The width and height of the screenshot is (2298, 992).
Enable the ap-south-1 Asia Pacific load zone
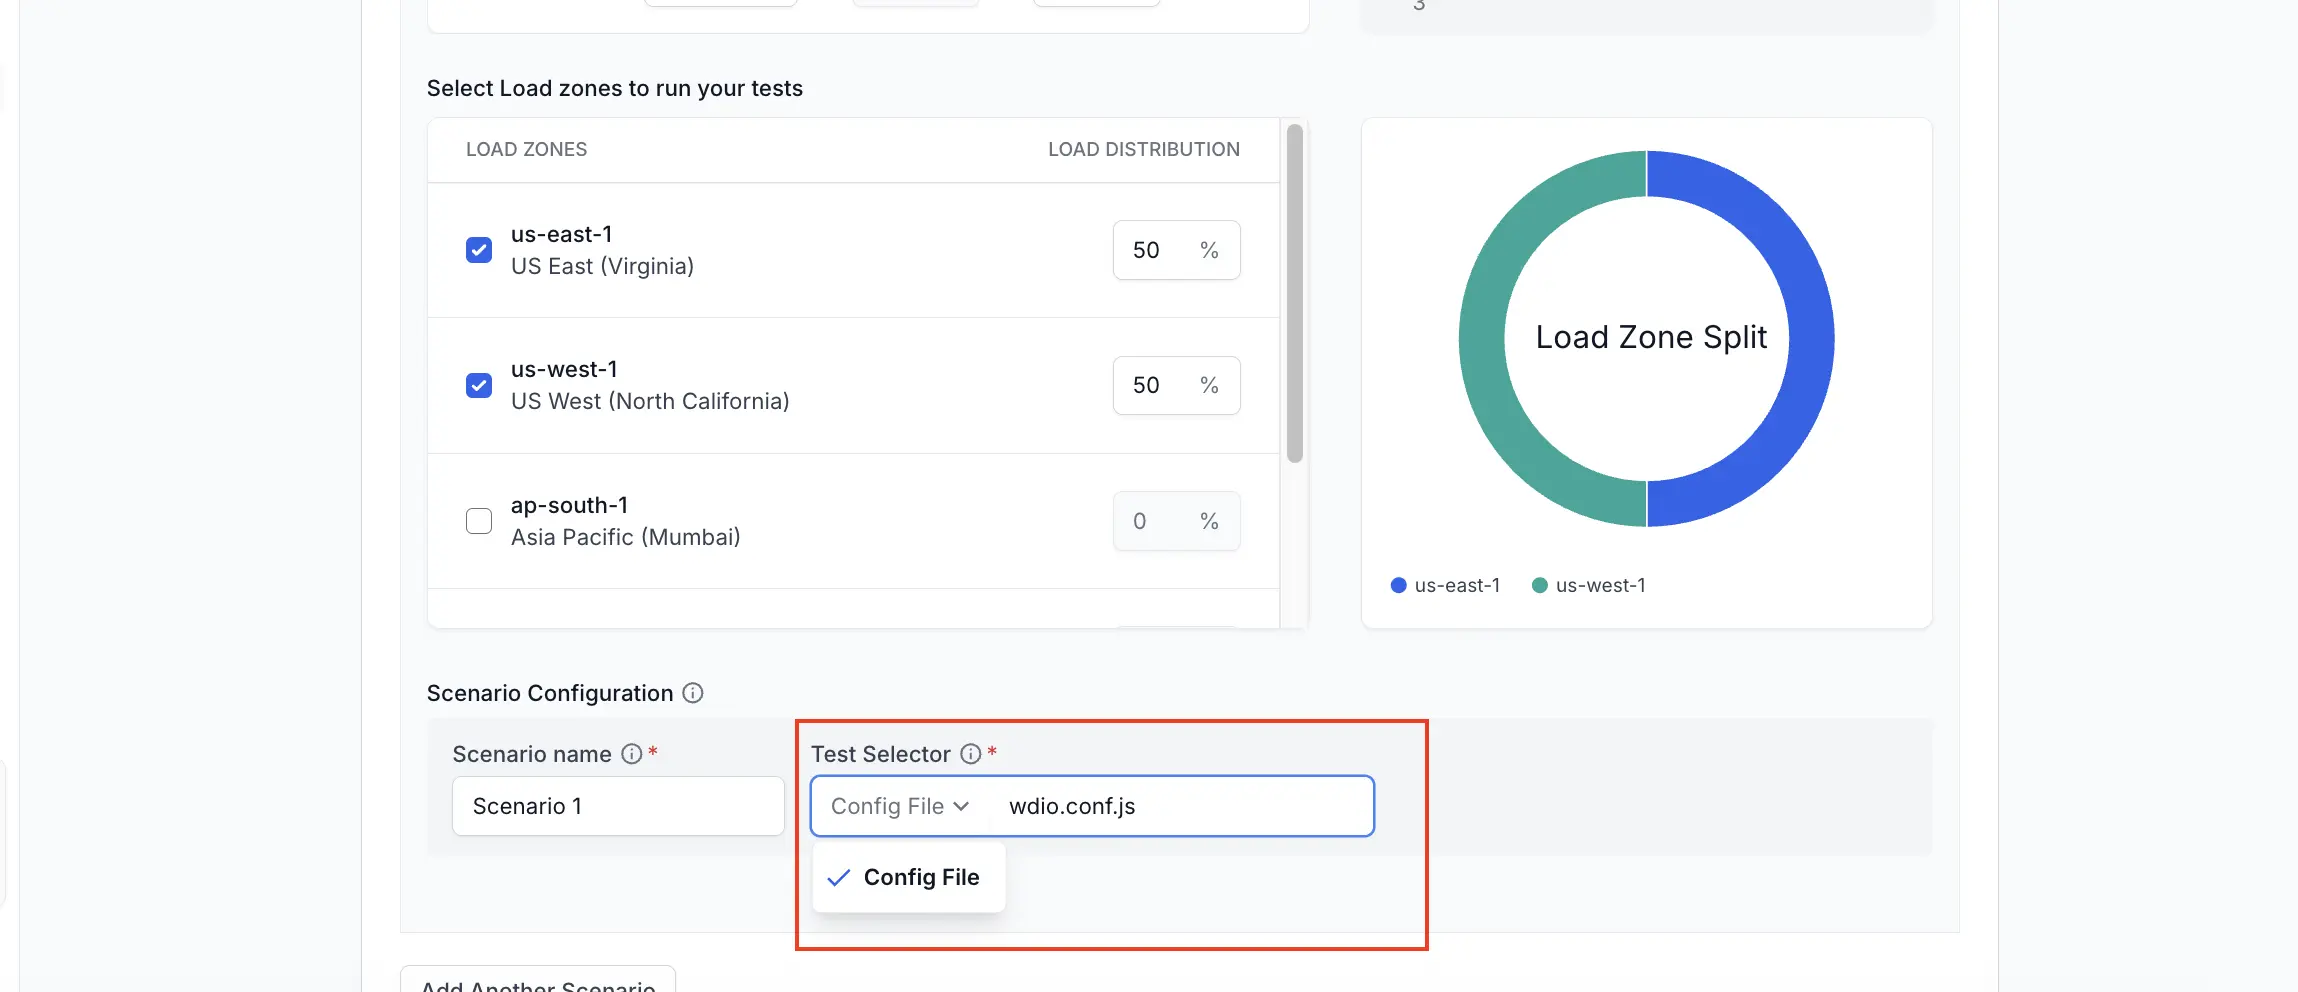tap(479, 521)
